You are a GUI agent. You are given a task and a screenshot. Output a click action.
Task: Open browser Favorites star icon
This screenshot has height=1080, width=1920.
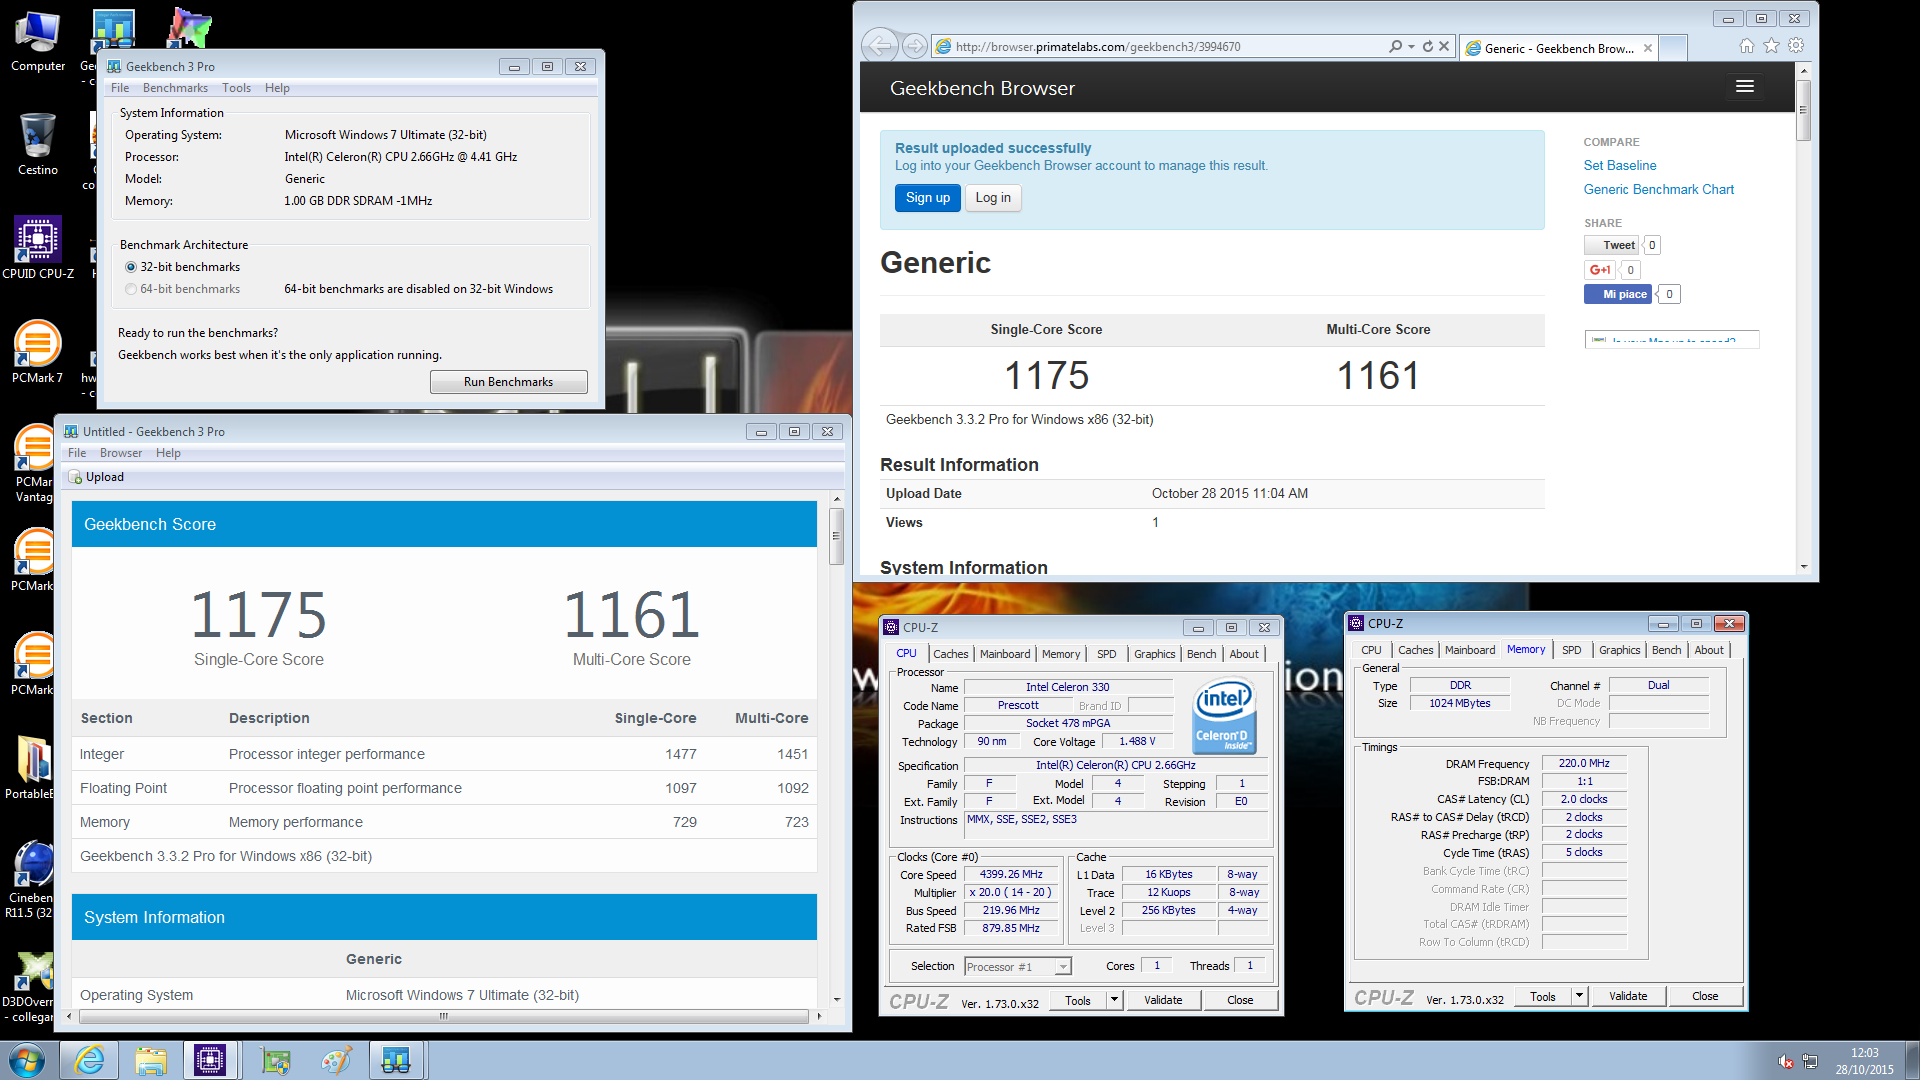tap(1771, 46)
